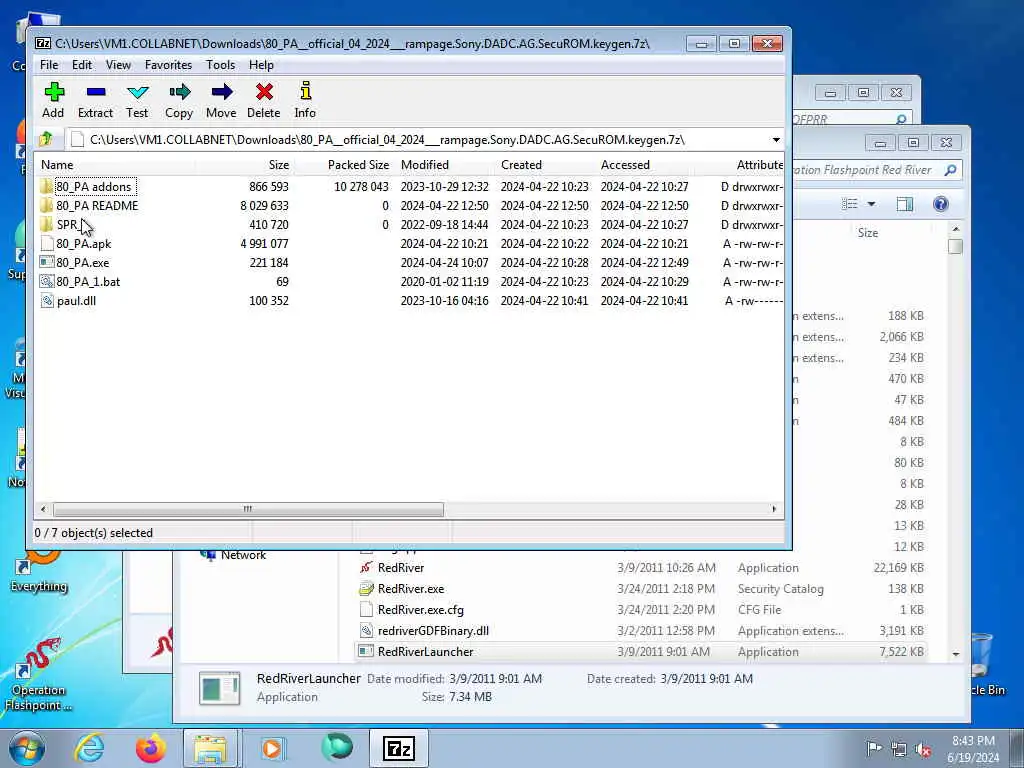Select the 80_PA.exe file icon
The height and width of the screenshot is (768, 1024).
(46, 263)
